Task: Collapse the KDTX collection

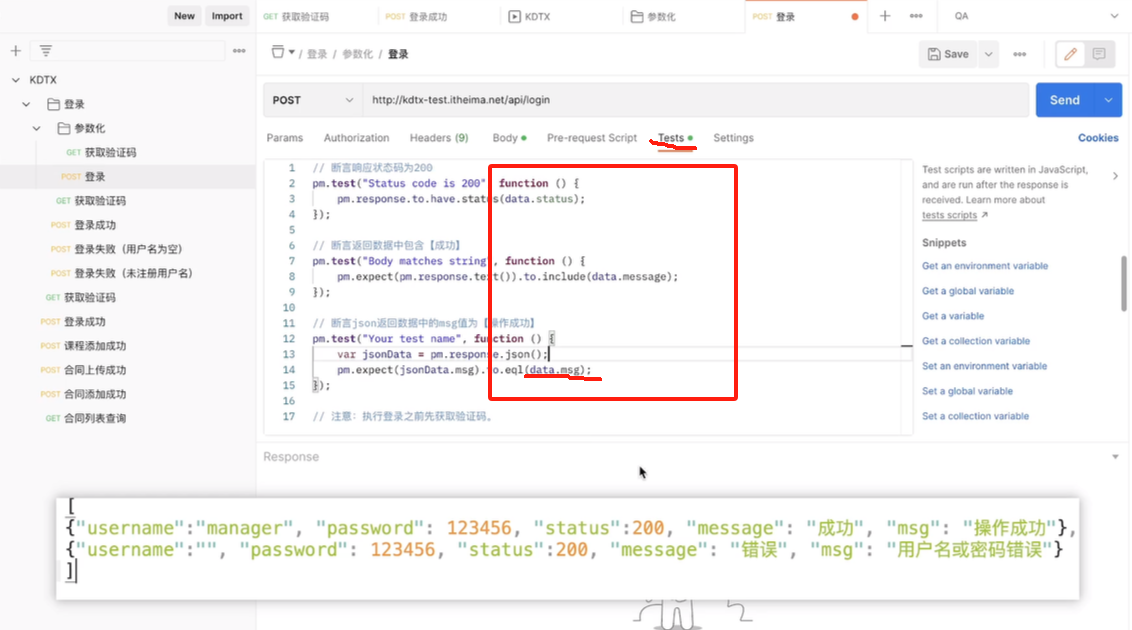Action: point(16,80)
